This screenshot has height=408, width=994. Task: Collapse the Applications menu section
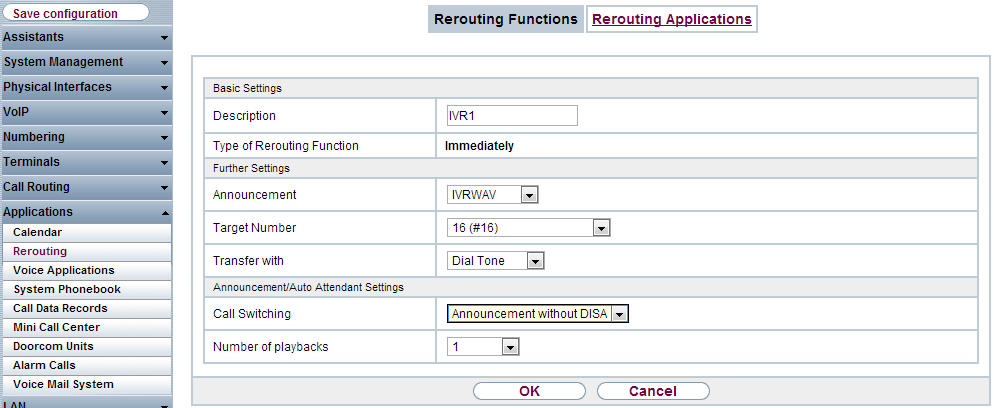[x=86, y=212]
